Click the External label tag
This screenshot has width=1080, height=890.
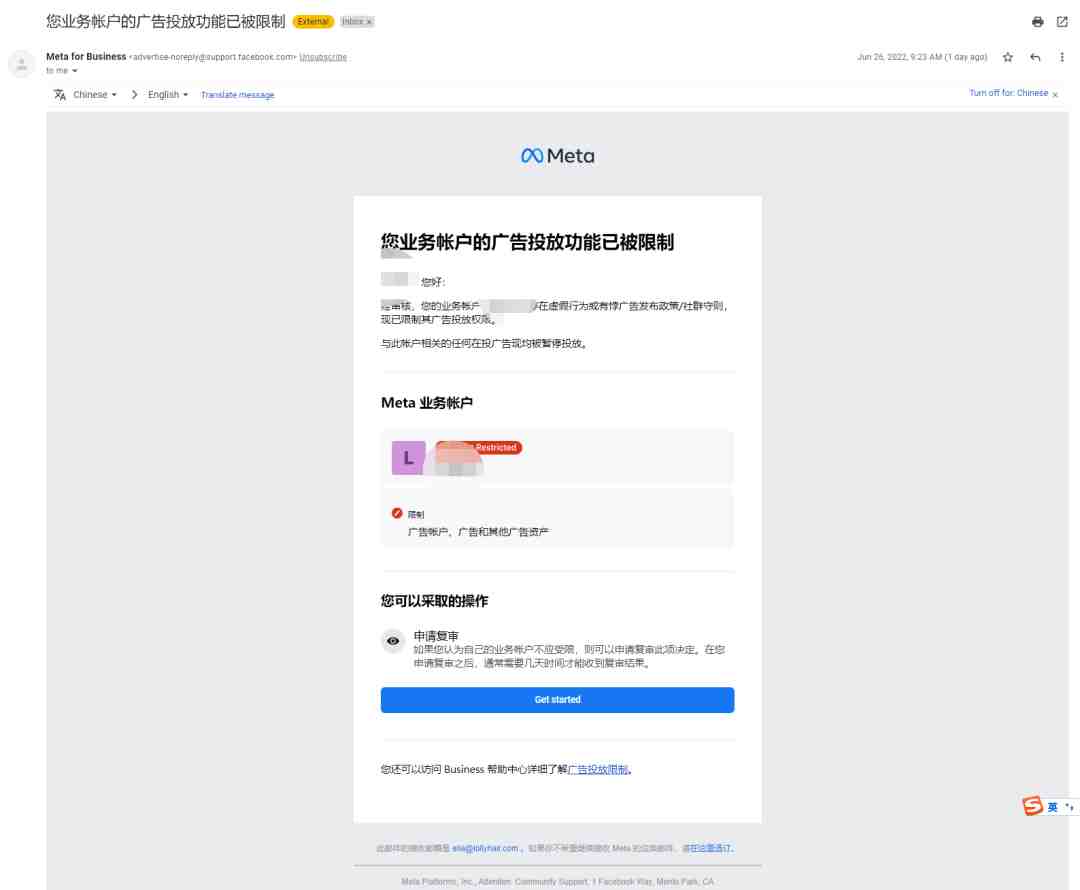point(313,22)
